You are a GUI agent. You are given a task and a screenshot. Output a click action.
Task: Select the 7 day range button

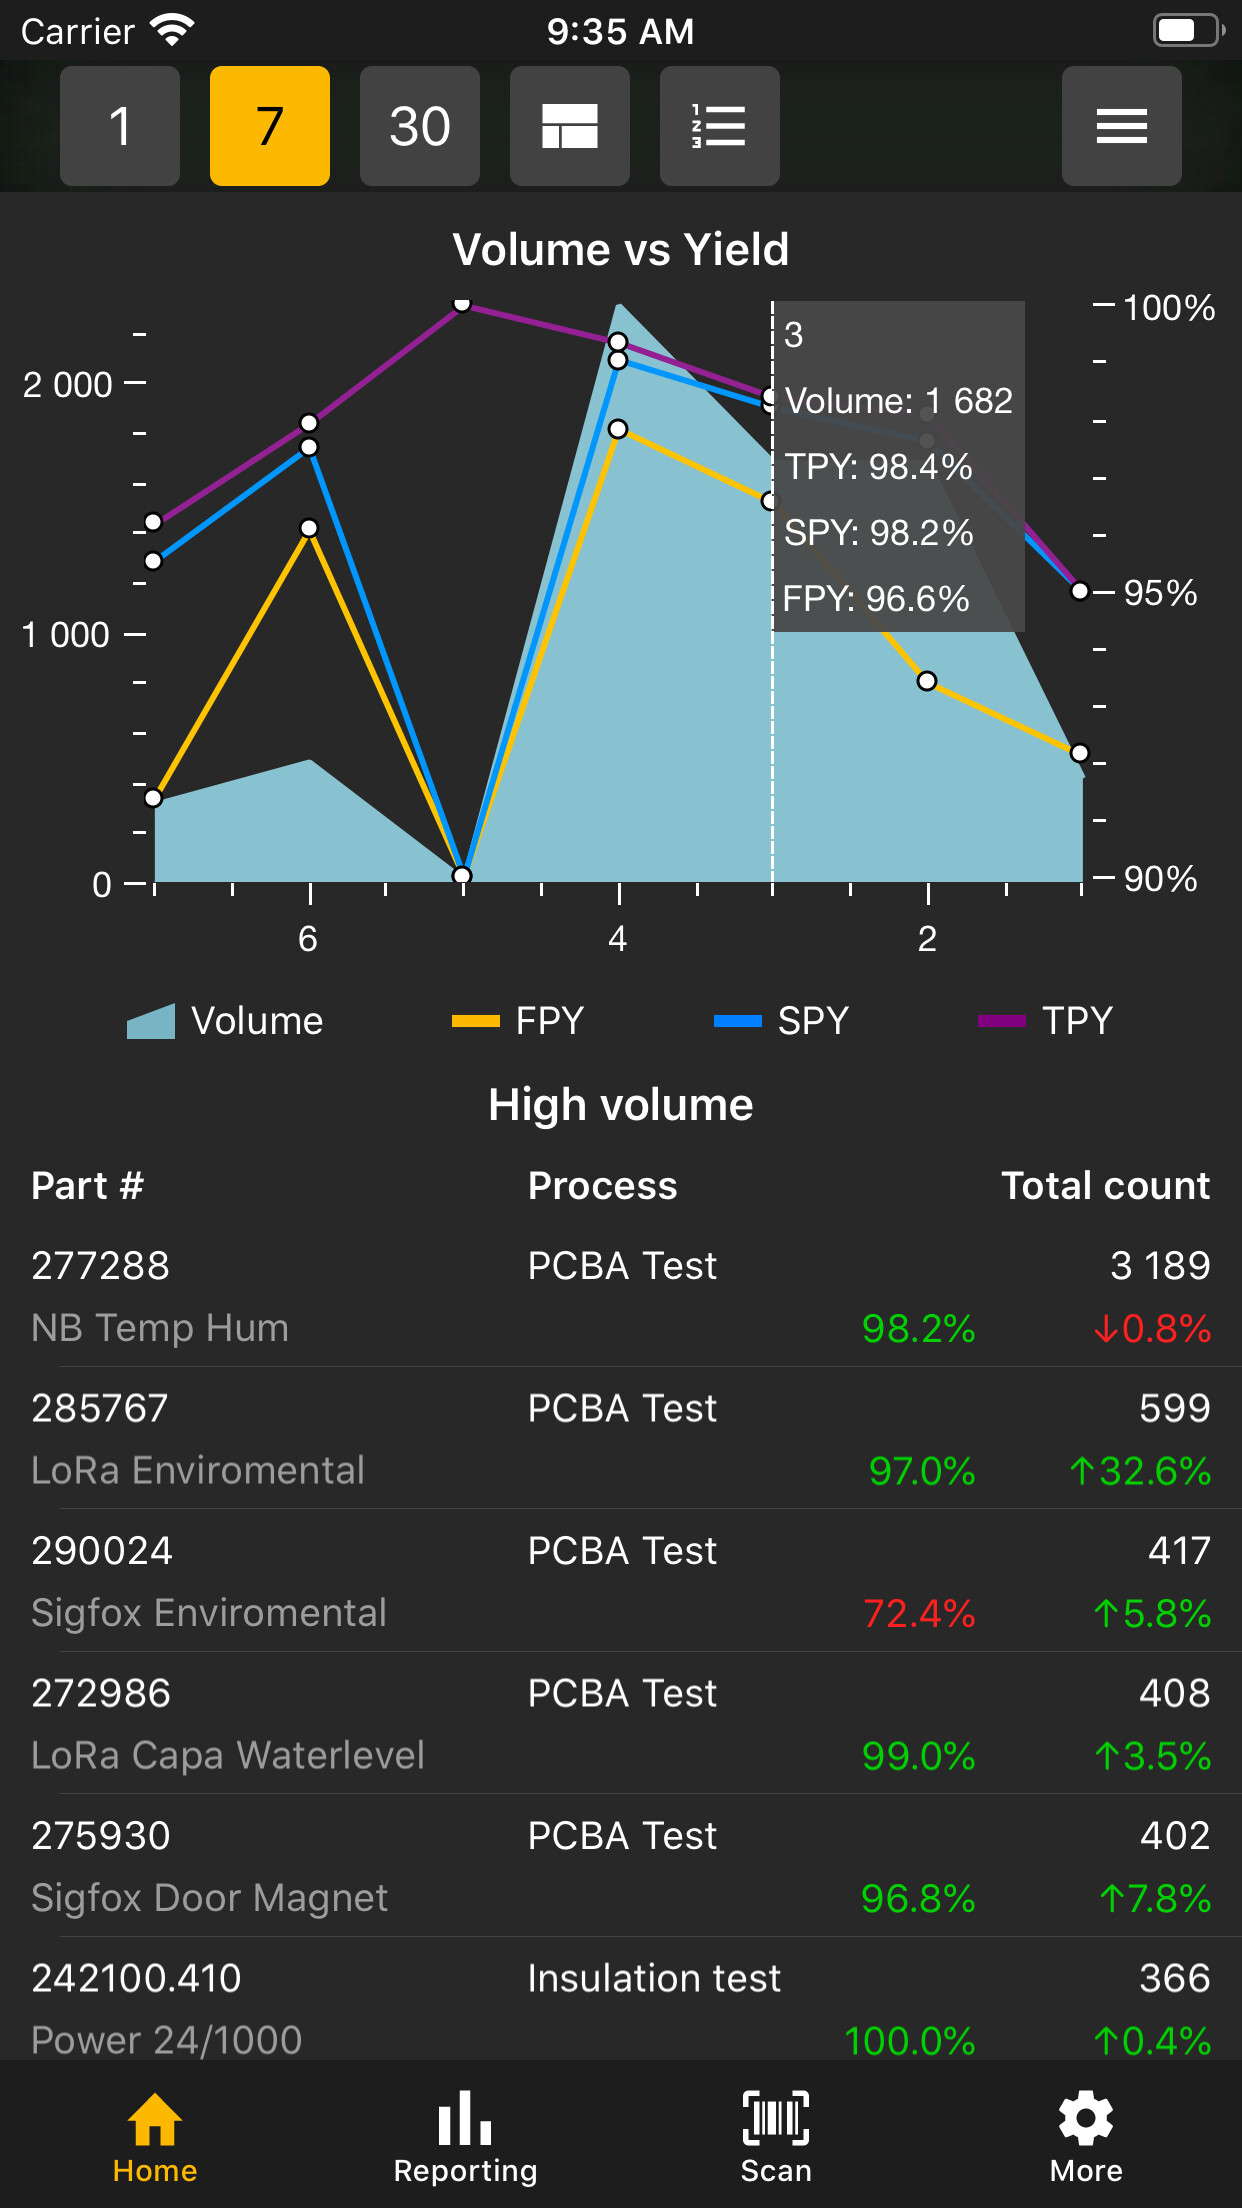coord(270,126)
